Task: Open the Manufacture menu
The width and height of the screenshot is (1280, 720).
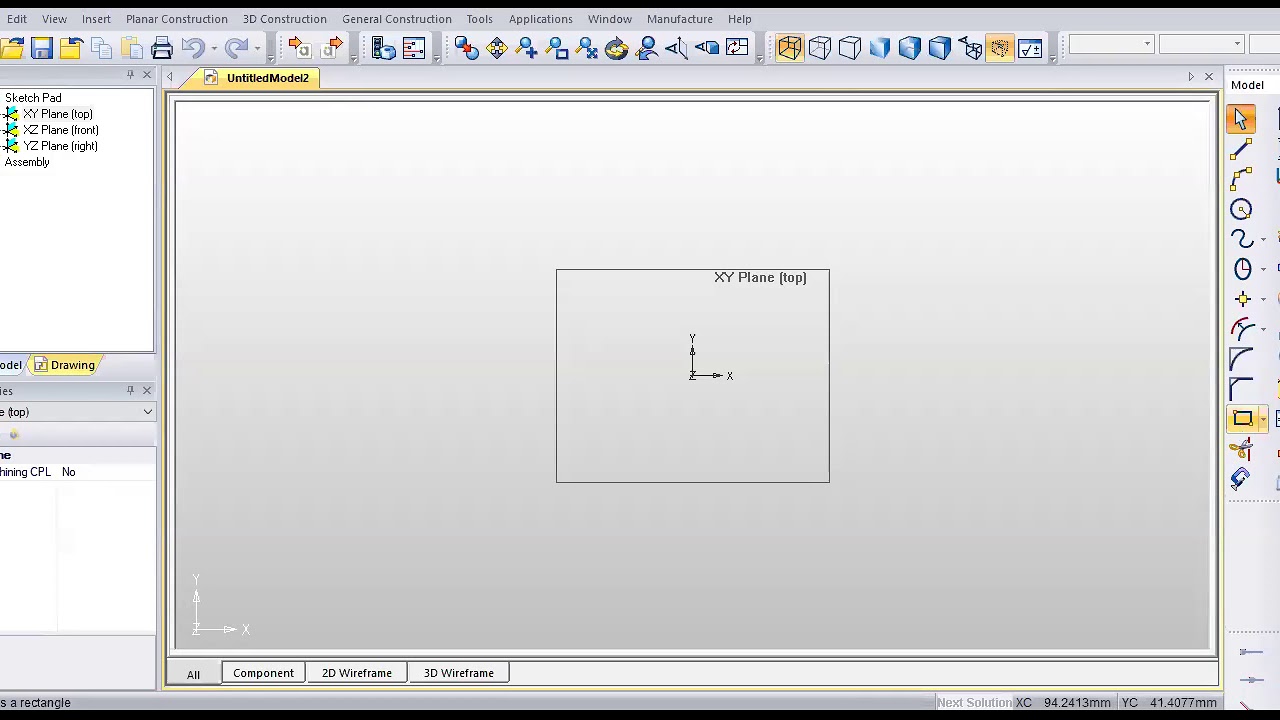Action: point(680,19)
